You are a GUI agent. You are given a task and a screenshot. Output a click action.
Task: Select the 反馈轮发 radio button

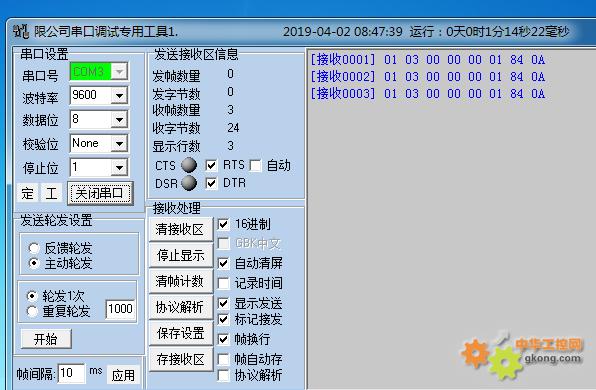coord(34,248)
